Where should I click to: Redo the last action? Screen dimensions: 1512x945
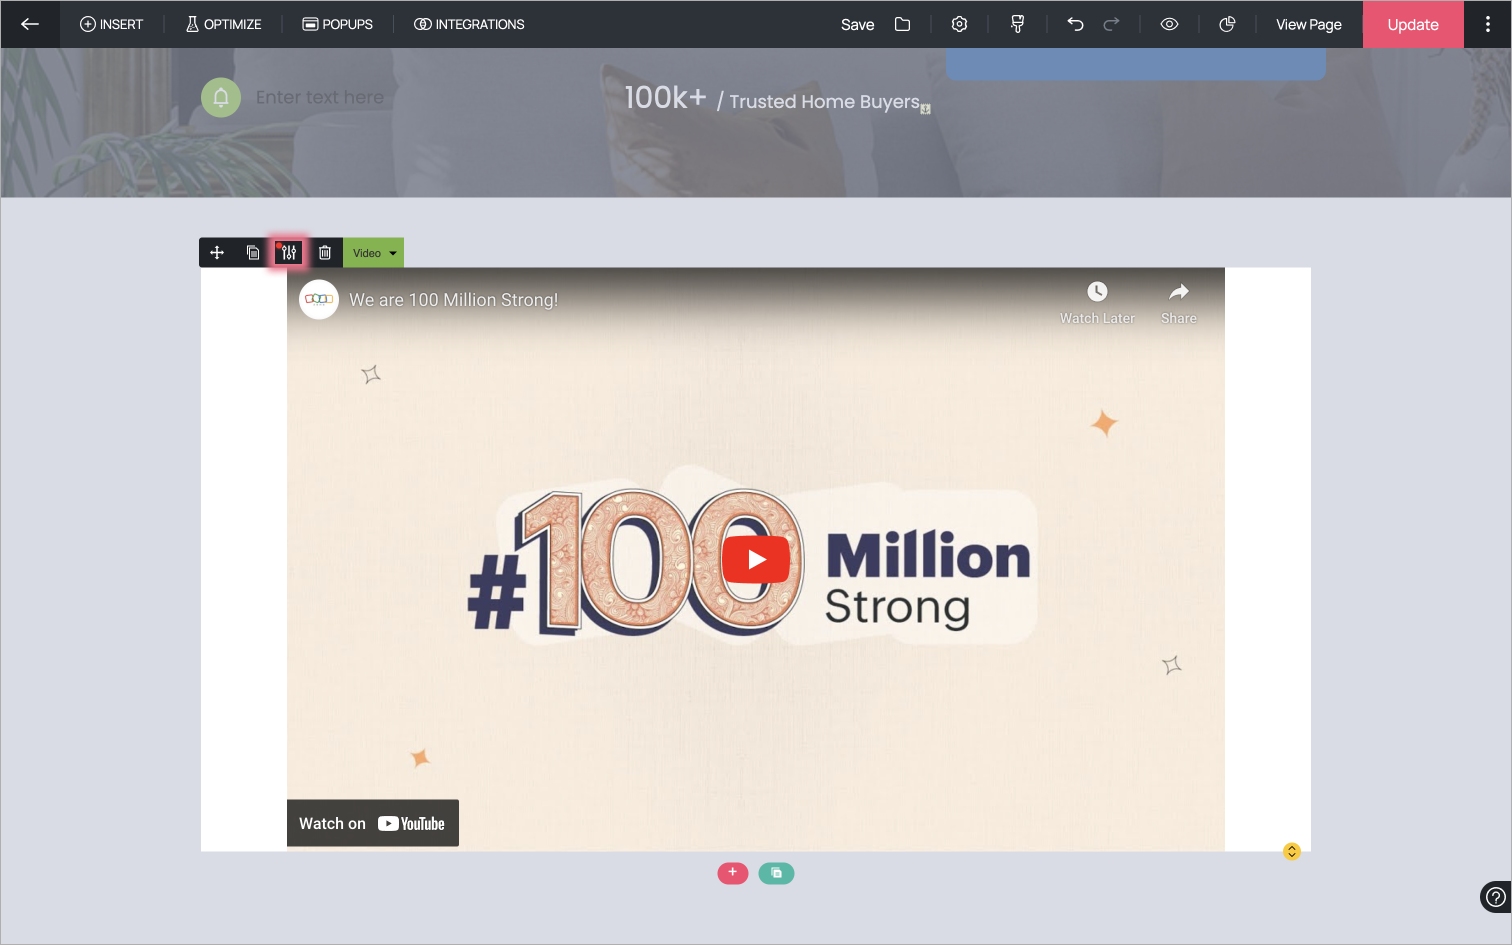1111,24
